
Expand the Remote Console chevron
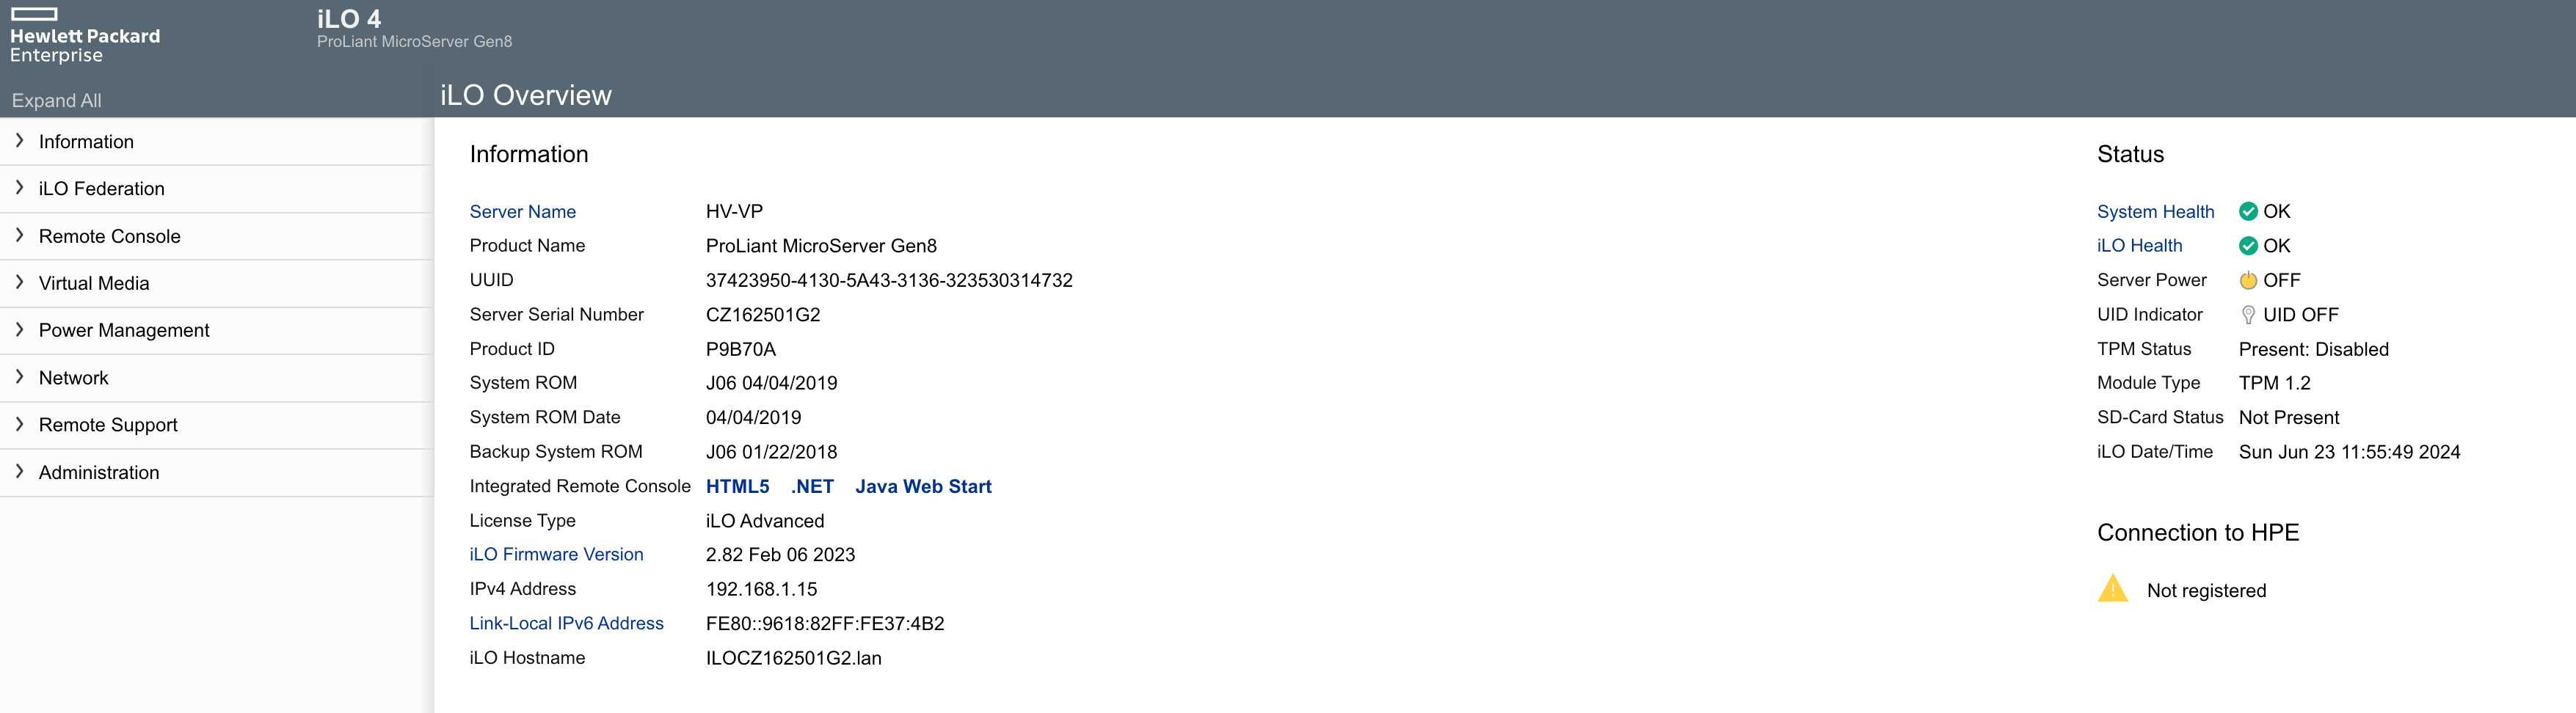click(x=19, y=236)
